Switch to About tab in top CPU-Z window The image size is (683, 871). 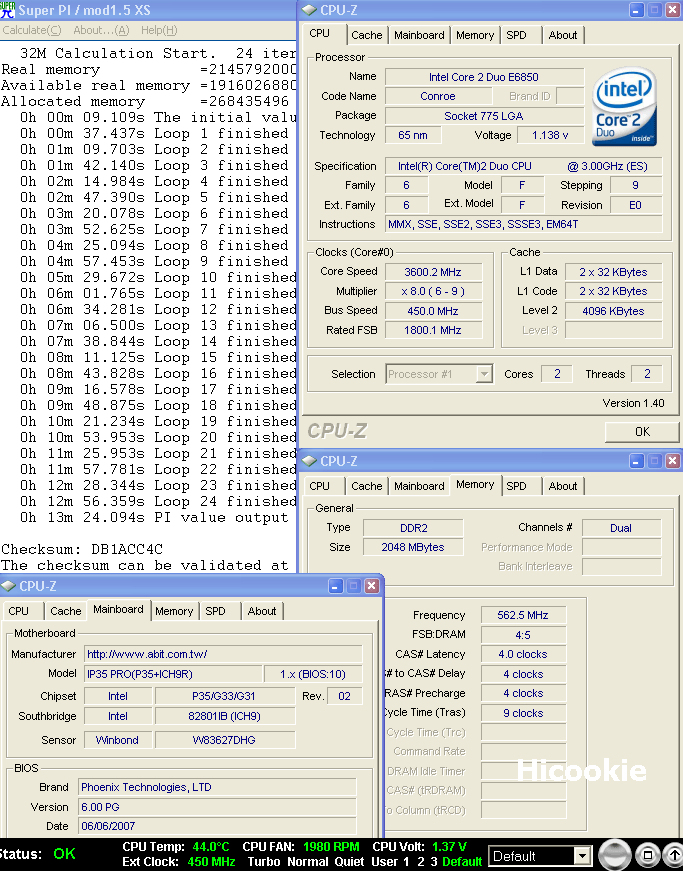pyautogui.click(x=563, y=35)
